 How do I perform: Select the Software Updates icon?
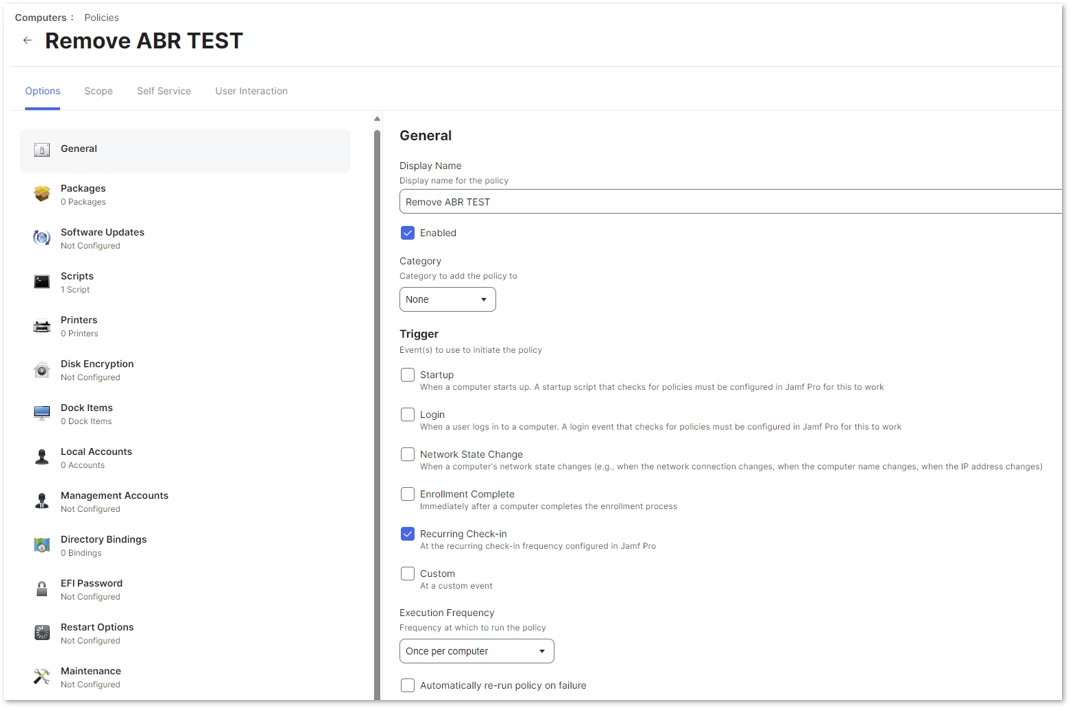[42, 238]
